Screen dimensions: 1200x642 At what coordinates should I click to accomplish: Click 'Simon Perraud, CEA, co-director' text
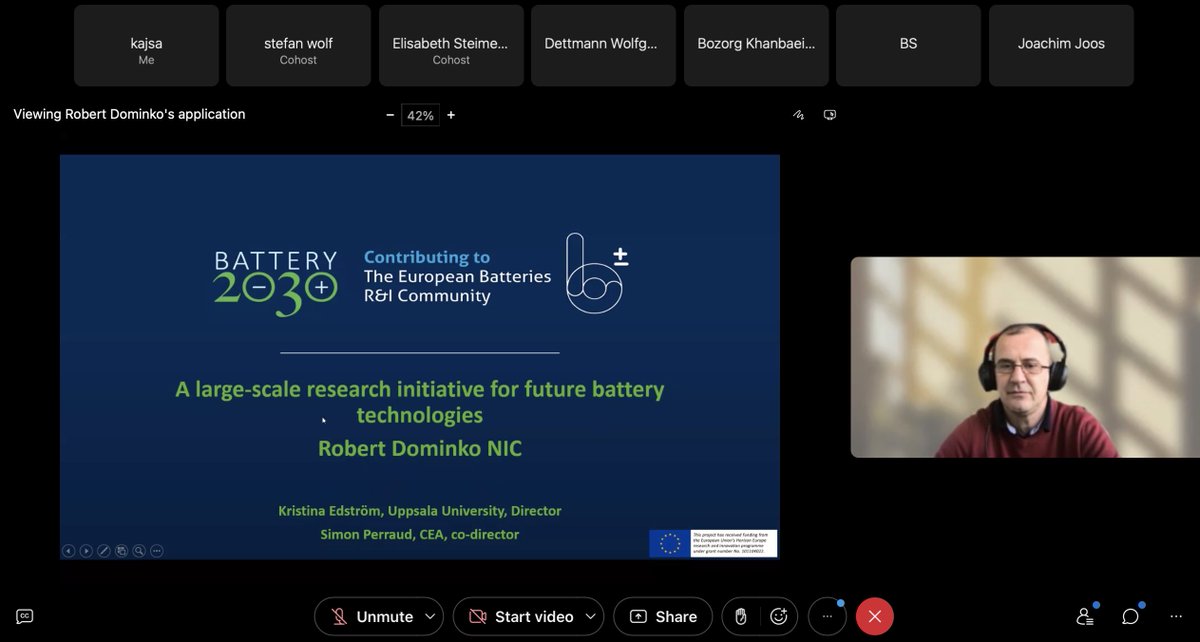420,535
